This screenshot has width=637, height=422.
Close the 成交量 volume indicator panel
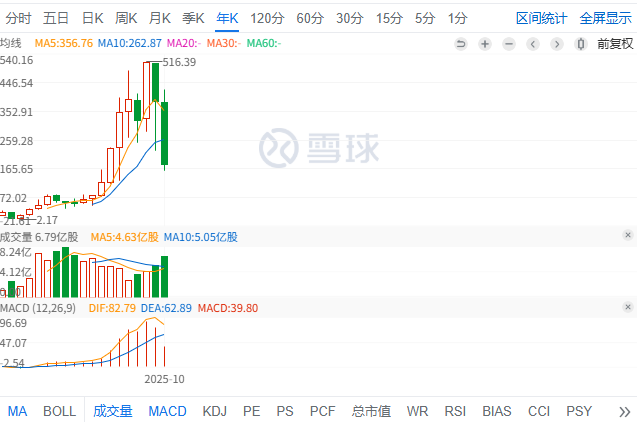pos(629,235)
